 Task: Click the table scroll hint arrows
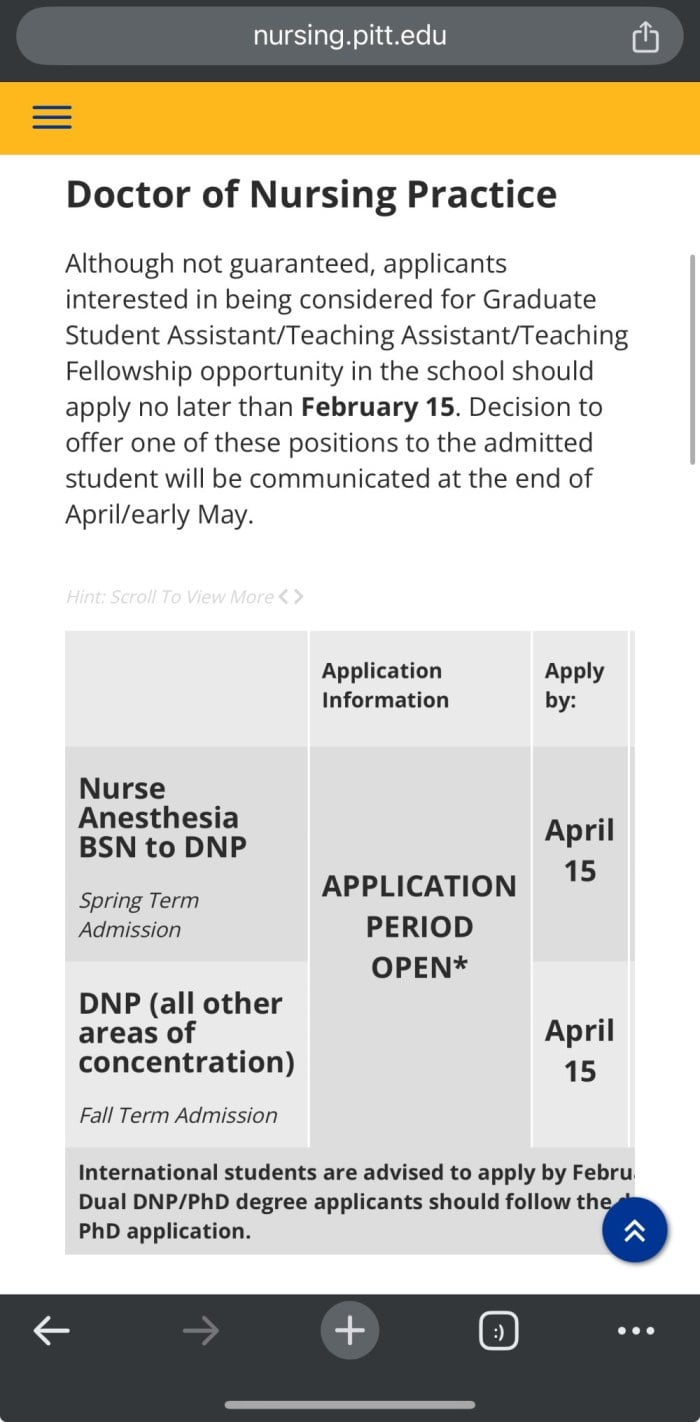coord(291,597)
